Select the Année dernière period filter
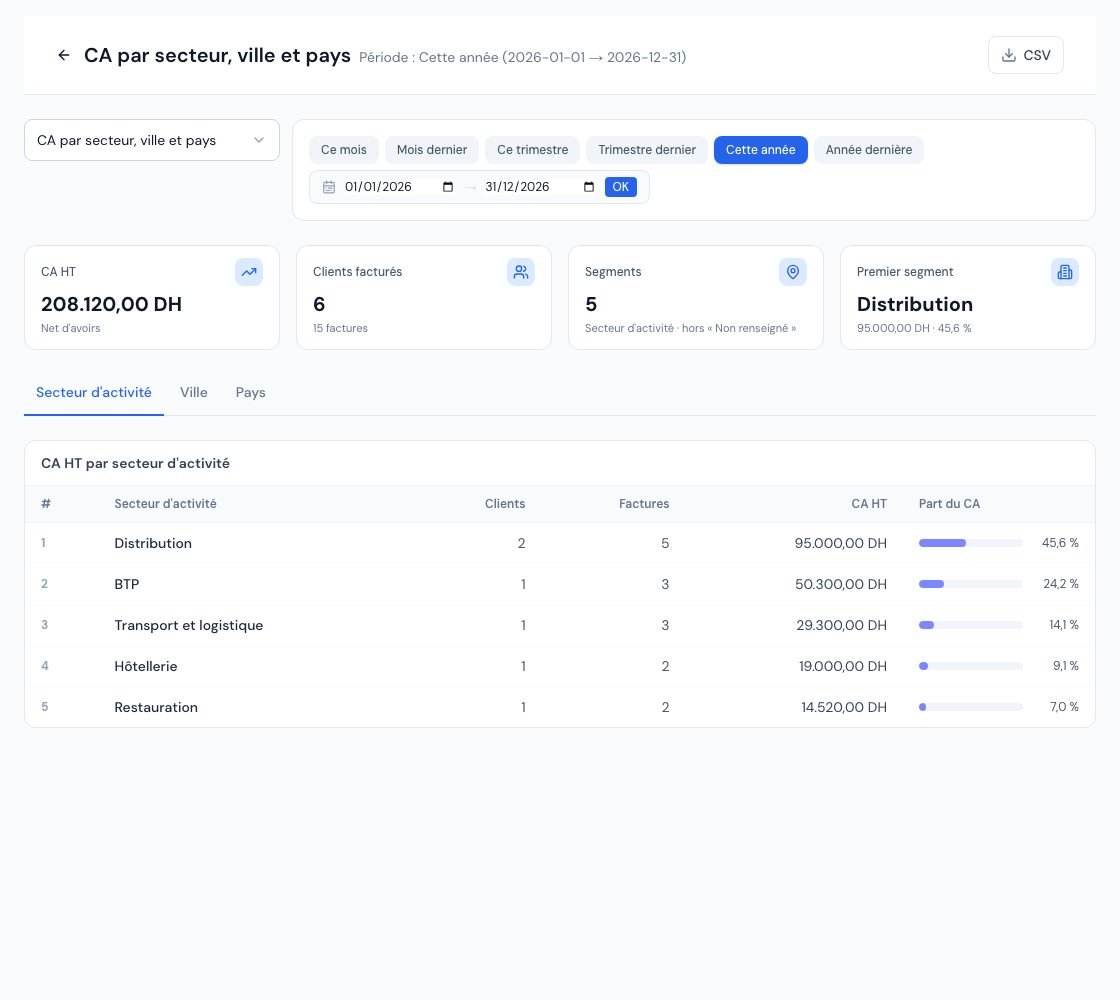This screenshot has width=1120, height=1000. (869, 150)
